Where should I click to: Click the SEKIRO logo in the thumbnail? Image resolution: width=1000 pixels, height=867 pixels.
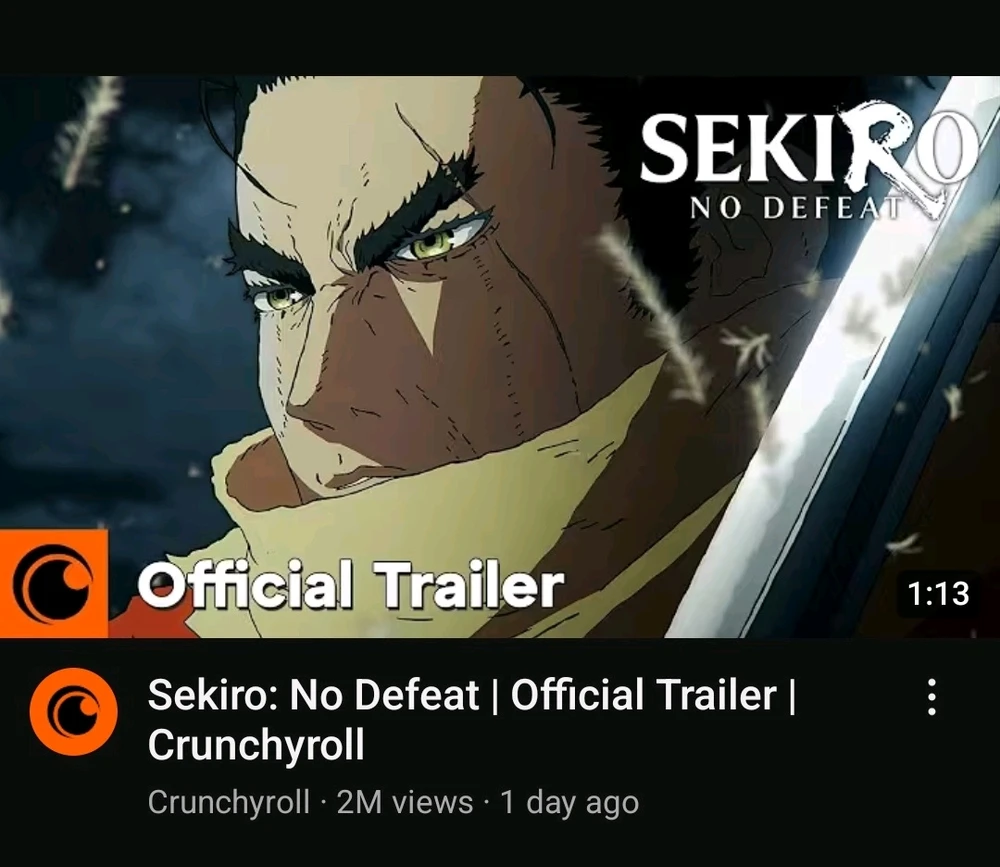click(809, 148)
